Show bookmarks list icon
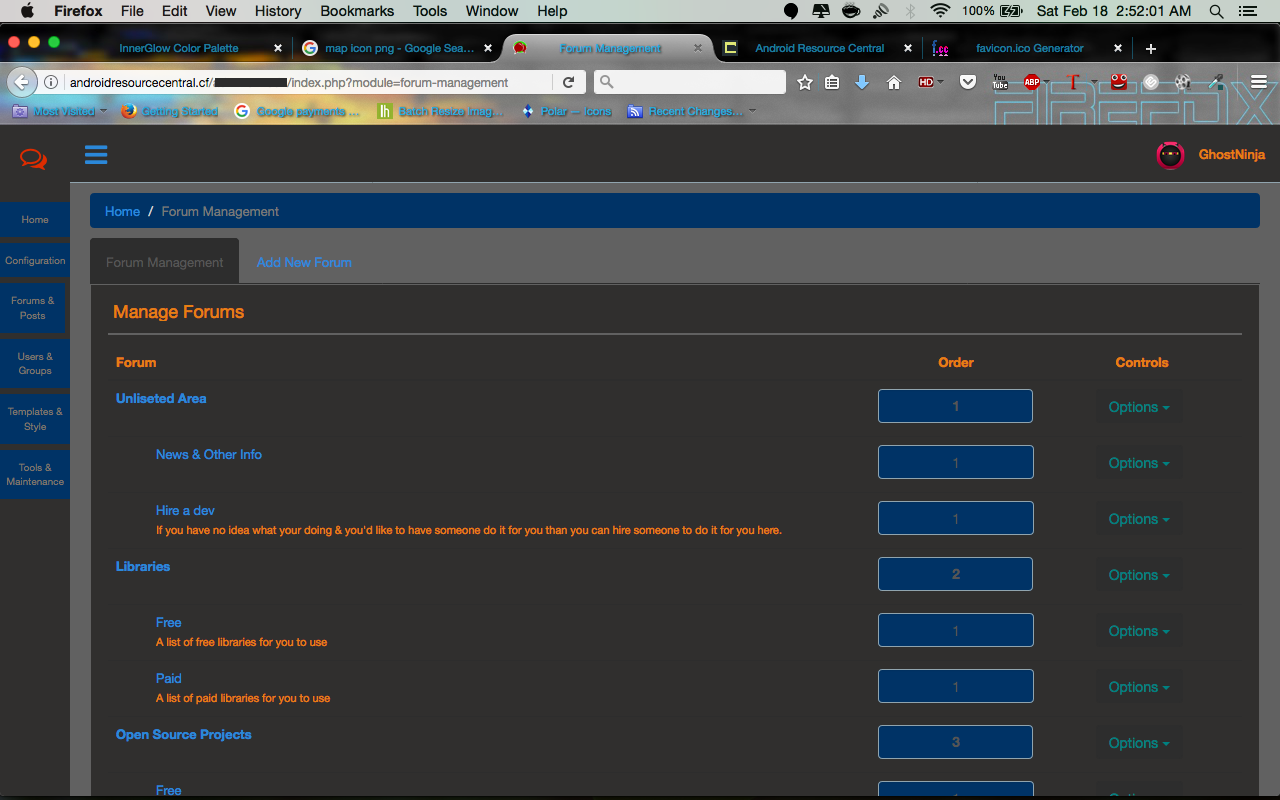The height and width of the screenshot is (800, 1280). click(832, 82)
